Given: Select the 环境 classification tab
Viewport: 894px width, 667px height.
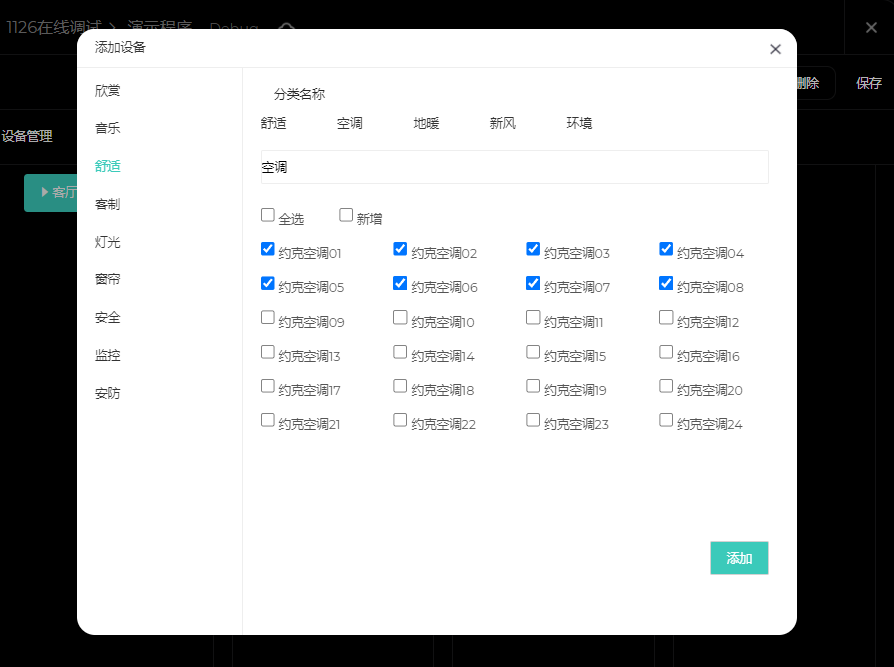Looking at the screenshot, I should pos(579,123).
